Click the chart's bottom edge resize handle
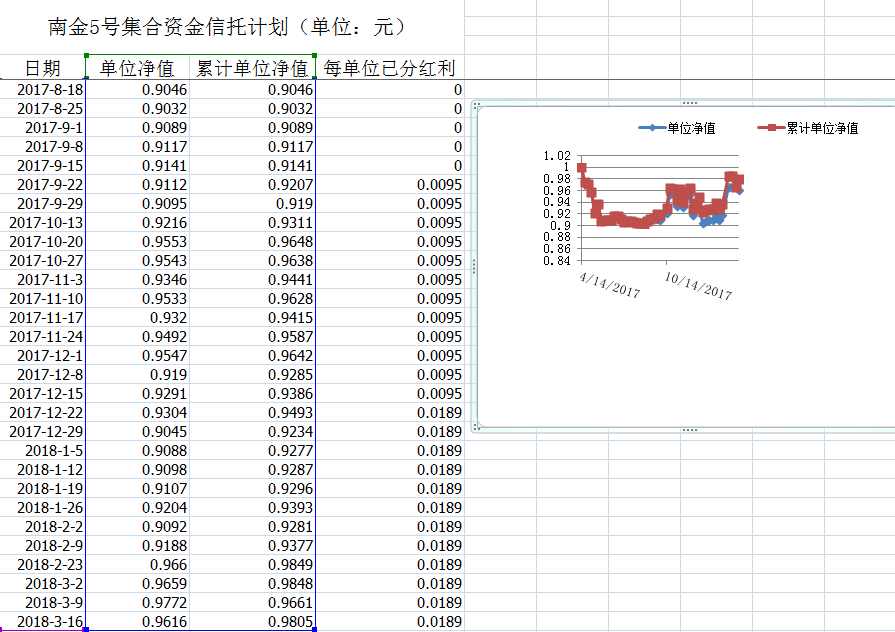 [689, 429]
